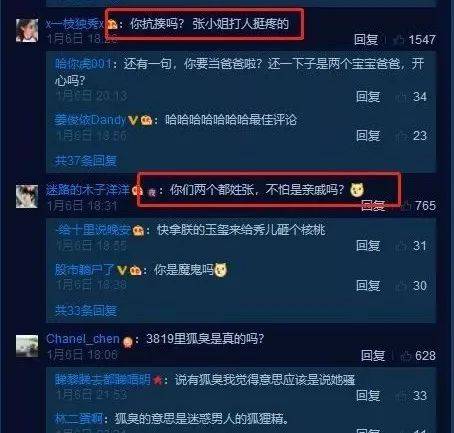454x433 pixels.
Task: Like the comment with 1547 likes
Action: tap(398, 40)
